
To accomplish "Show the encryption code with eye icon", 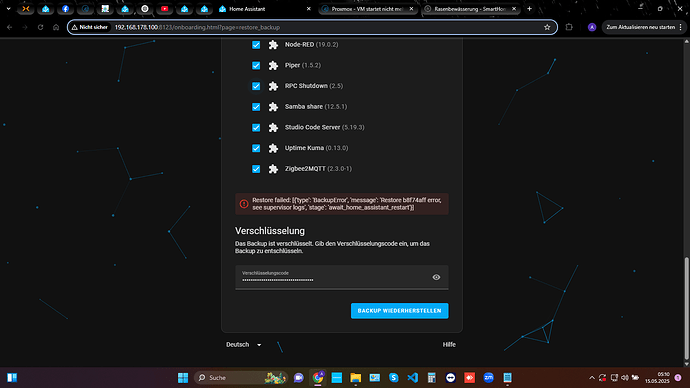I will pos(436,277).
